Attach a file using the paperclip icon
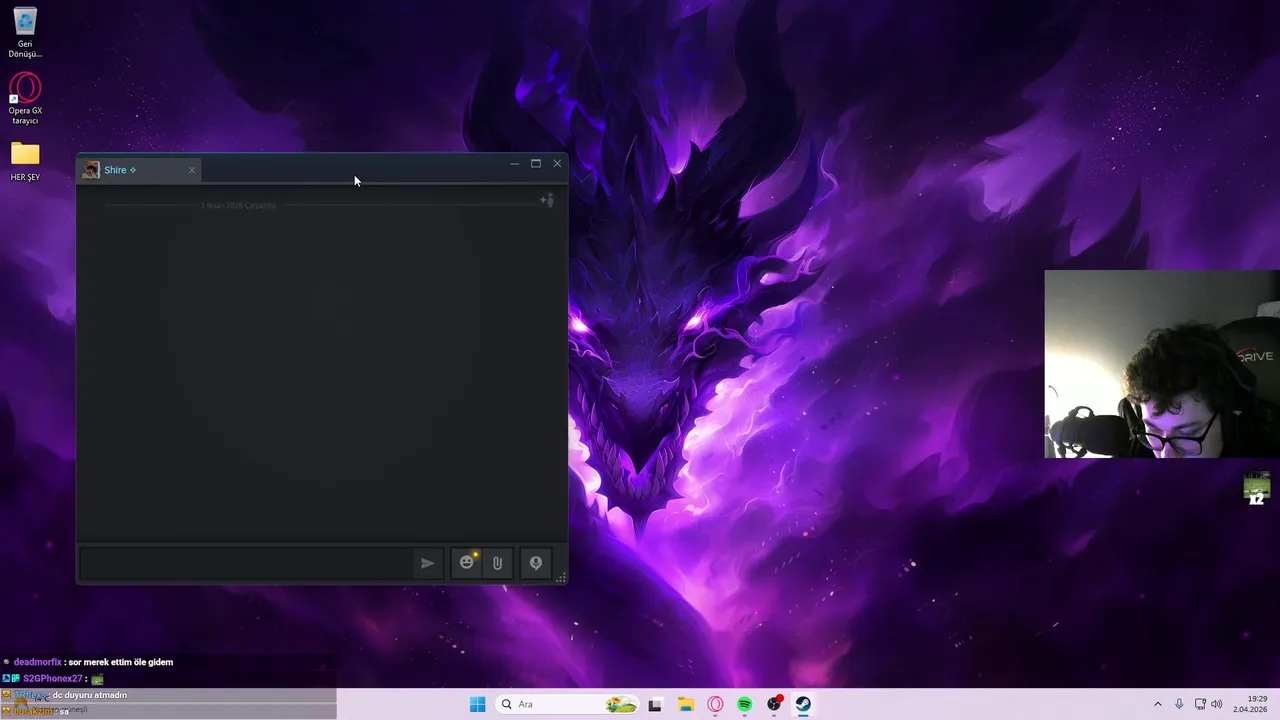 [497, 563]
